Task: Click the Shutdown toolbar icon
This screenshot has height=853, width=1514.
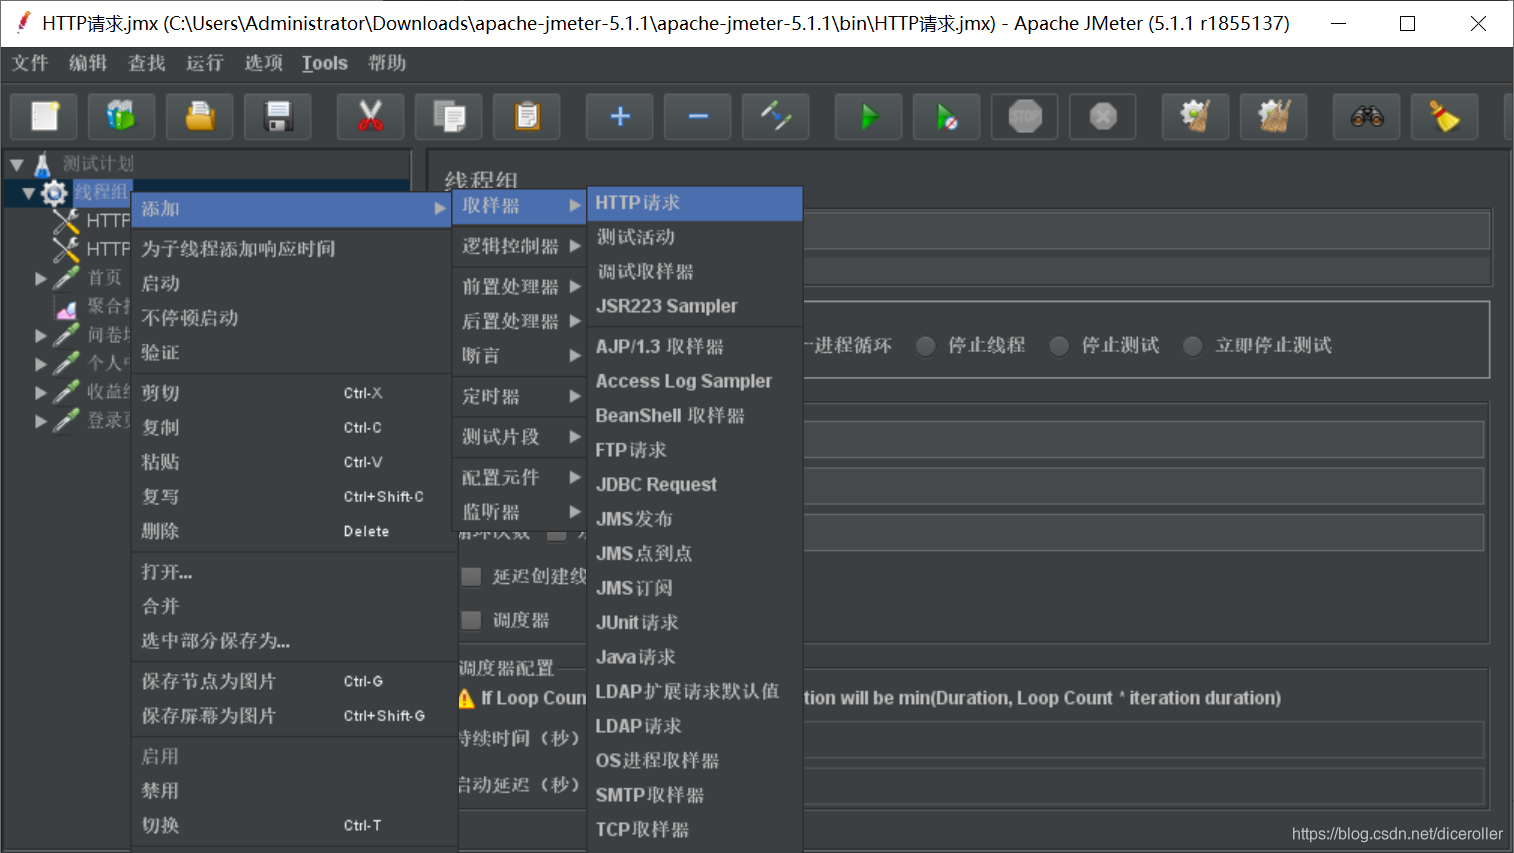Action: [x=1103, y=116]
